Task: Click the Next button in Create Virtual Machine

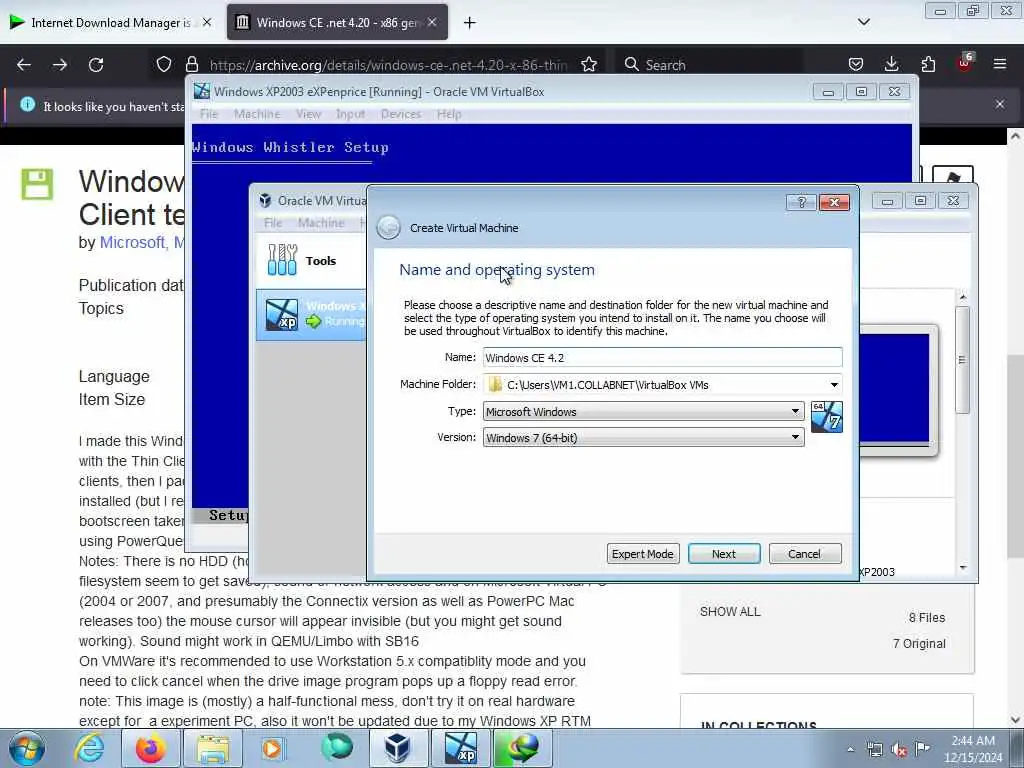Action: 724,554
